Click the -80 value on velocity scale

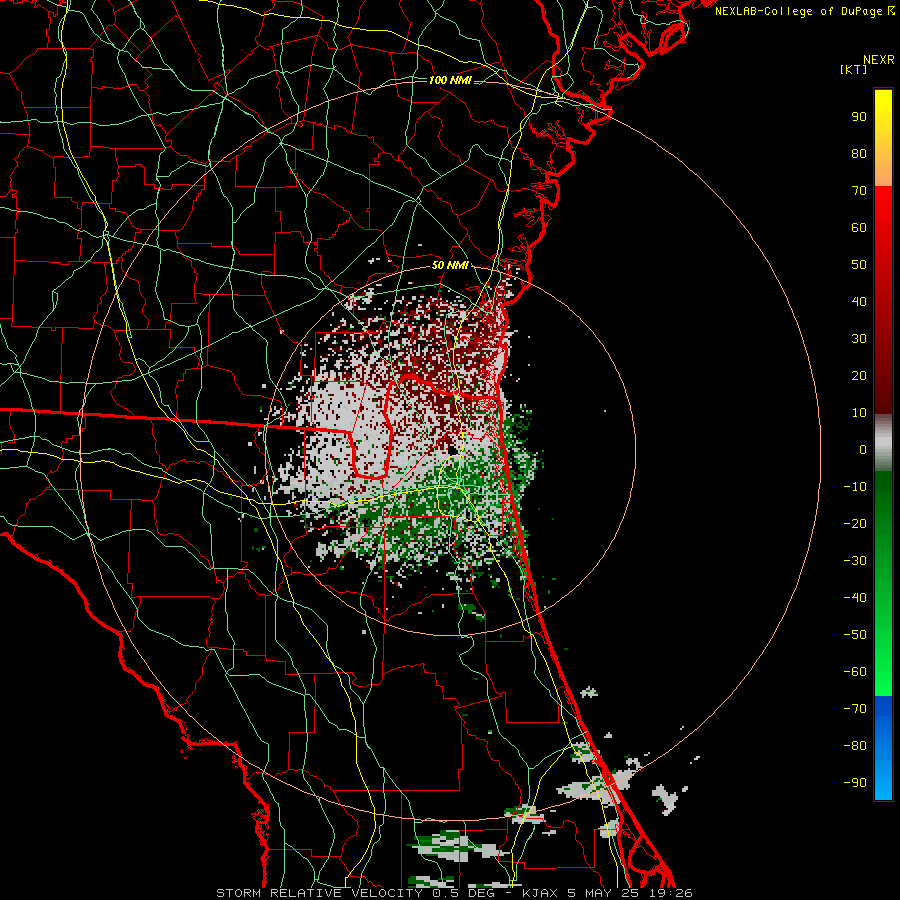click(x=855, y=746)
